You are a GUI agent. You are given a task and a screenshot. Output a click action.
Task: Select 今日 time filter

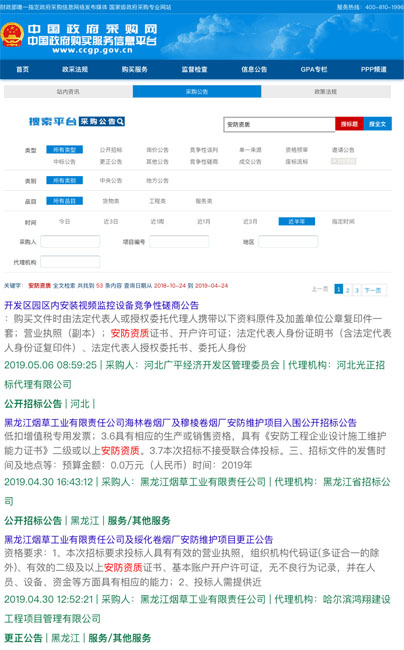(64, 221)
